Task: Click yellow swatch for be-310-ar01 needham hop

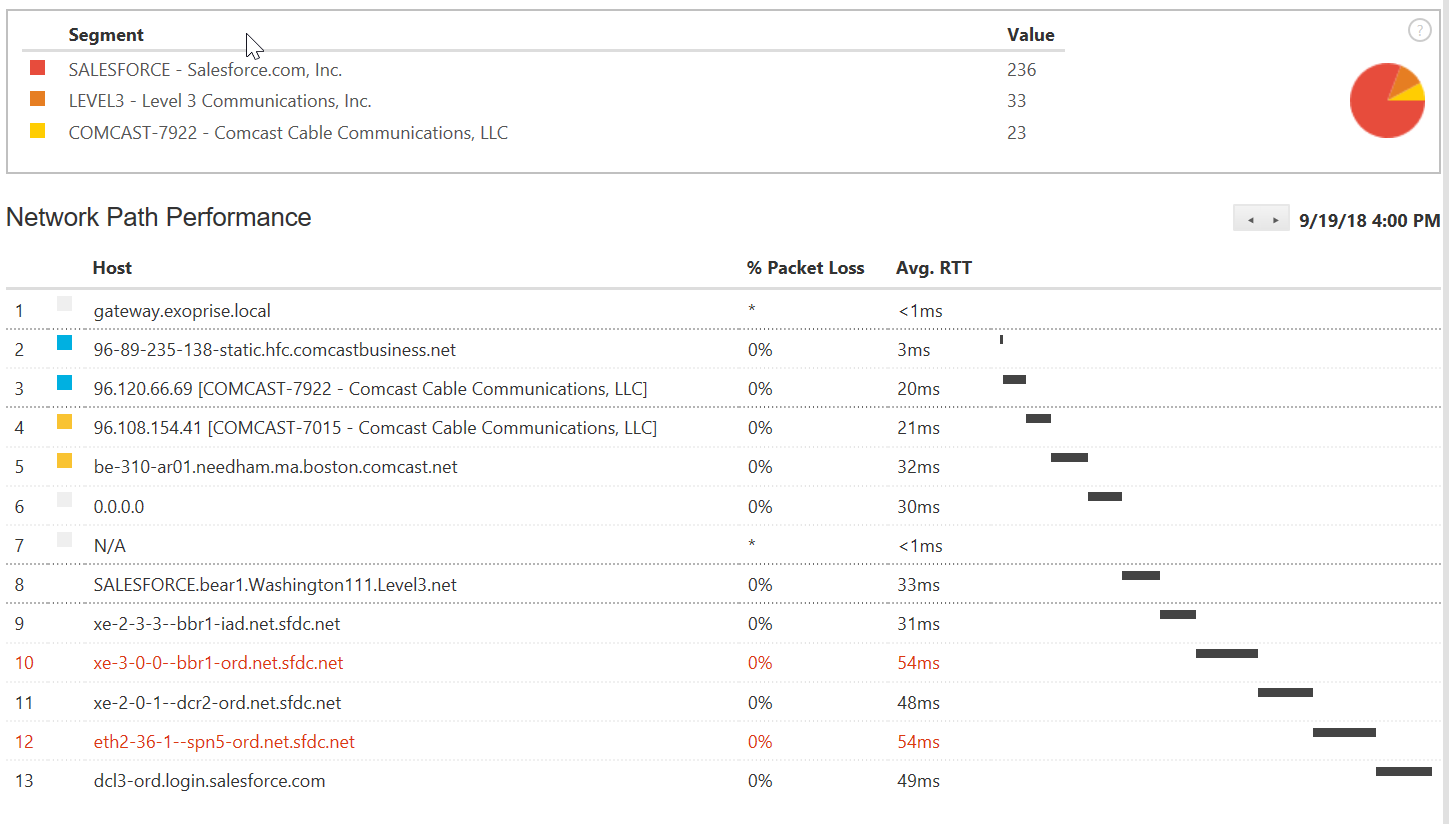Action: point(64,461)
